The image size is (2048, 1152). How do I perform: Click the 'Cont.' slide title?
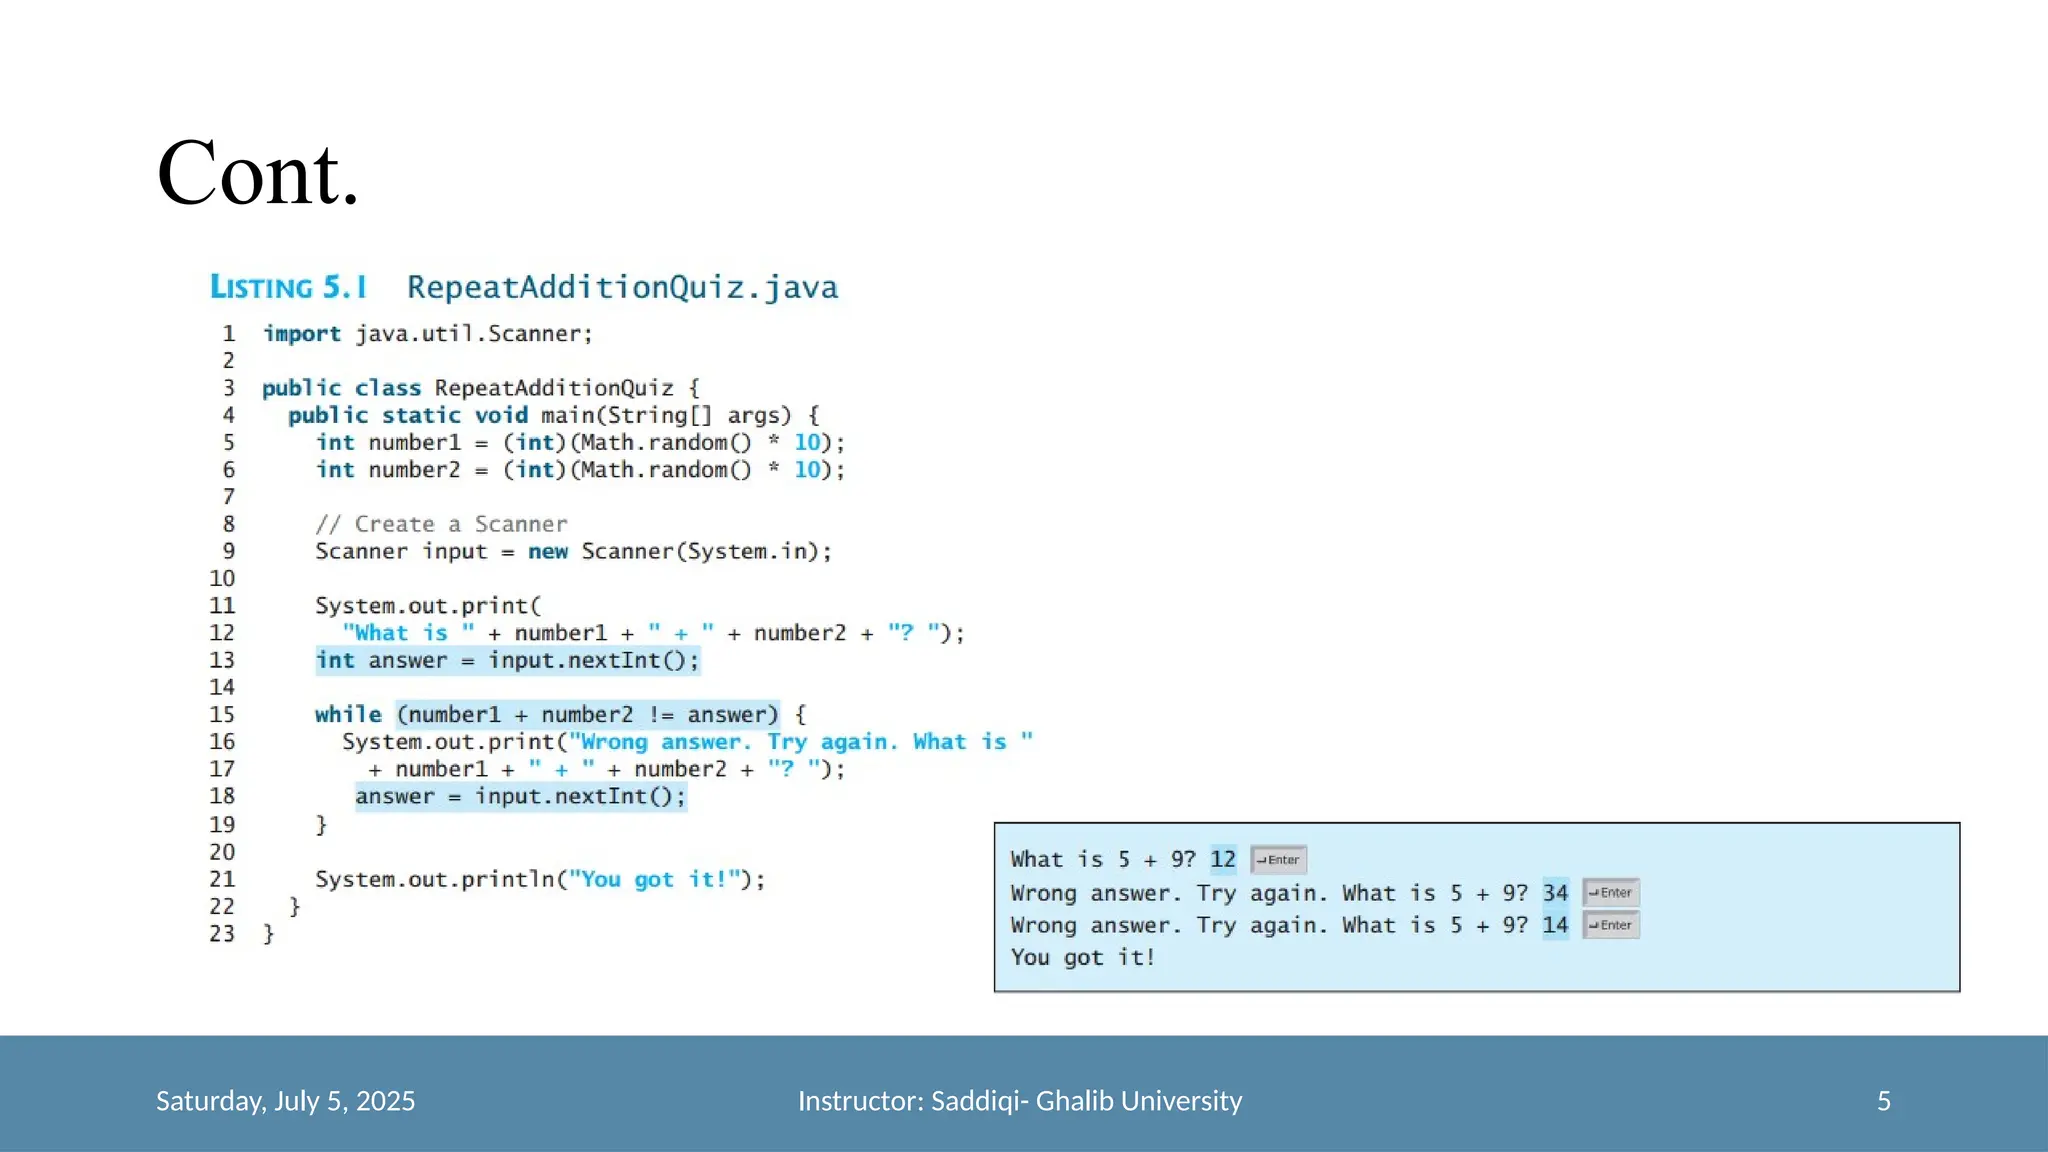(258, 174)
